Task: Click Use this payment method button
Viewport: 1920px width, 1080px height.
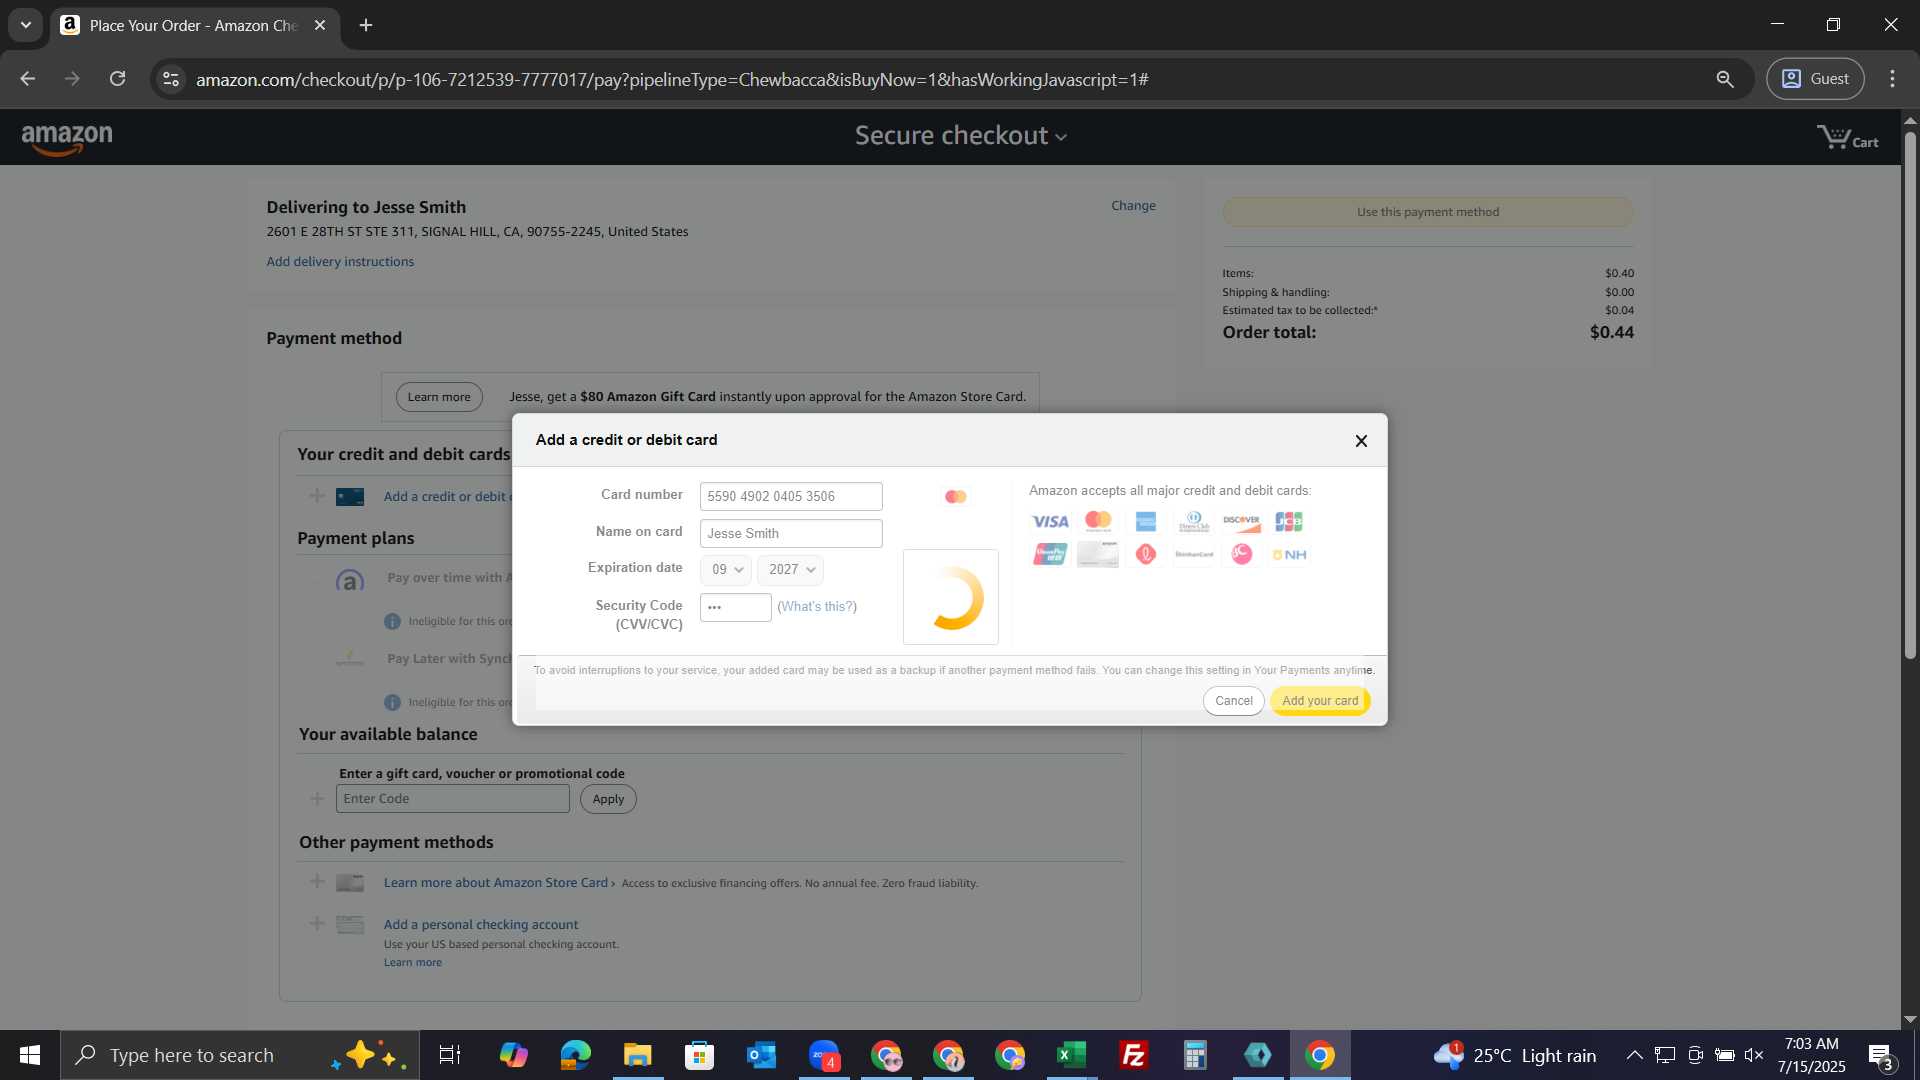Action: [1428, 212]
